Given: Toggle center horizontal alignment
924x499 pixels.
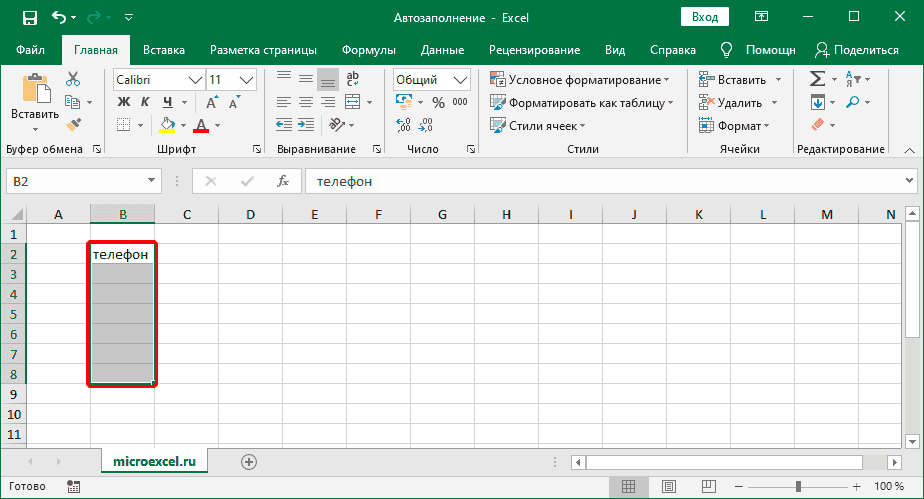Looking at the screenshot, I should click(306, 102).
